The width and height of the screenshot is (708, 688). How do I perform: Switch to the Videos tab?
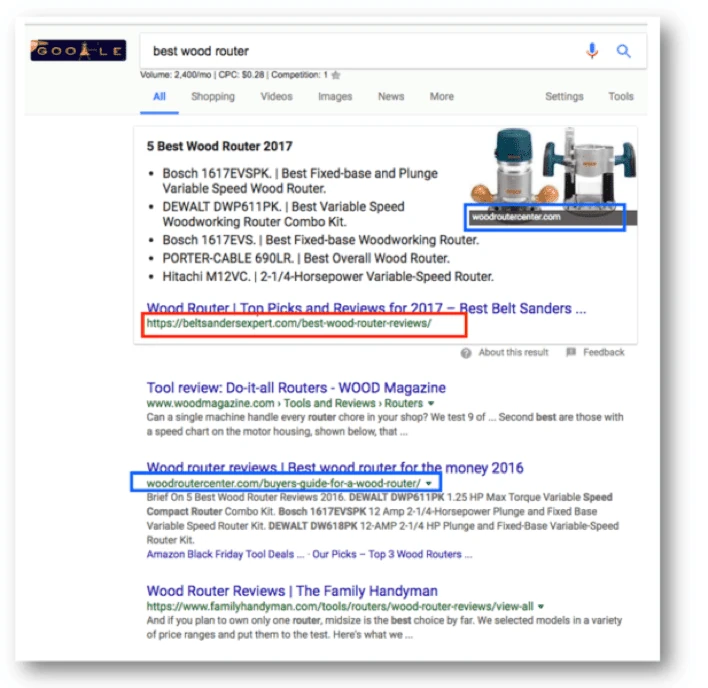pos(276,97)
